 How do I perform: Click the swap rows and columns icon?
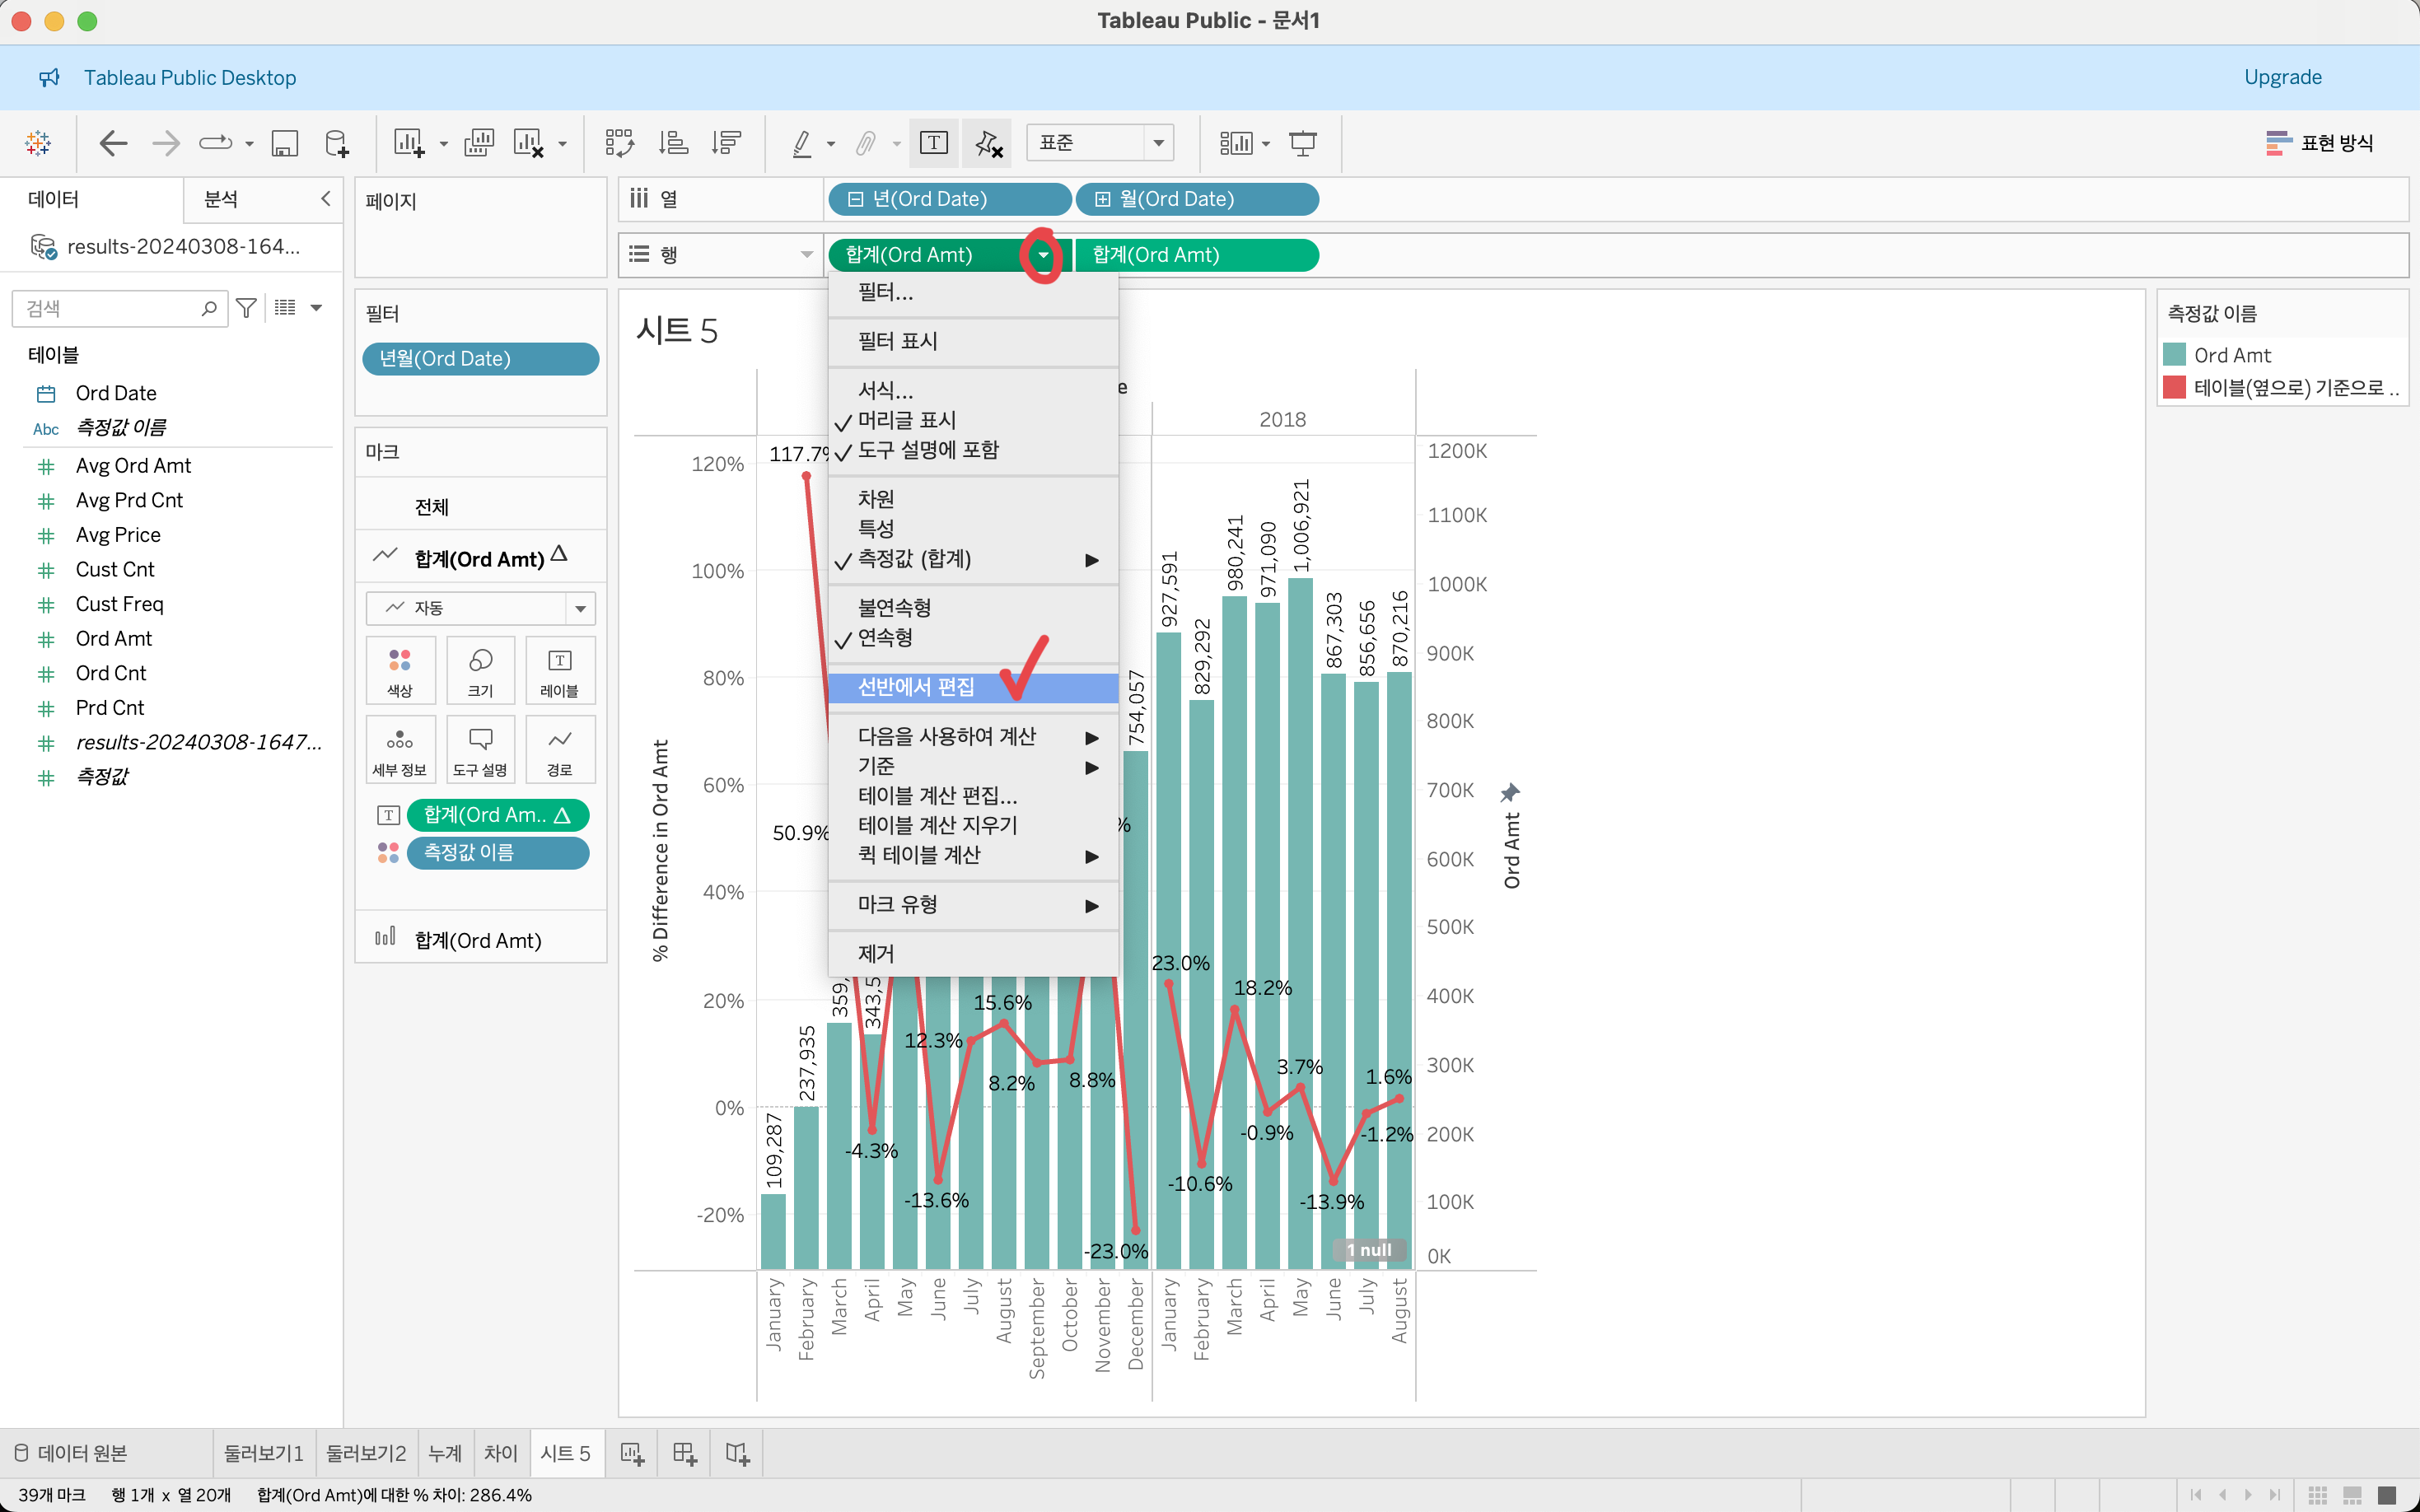[x=619, y=143]
